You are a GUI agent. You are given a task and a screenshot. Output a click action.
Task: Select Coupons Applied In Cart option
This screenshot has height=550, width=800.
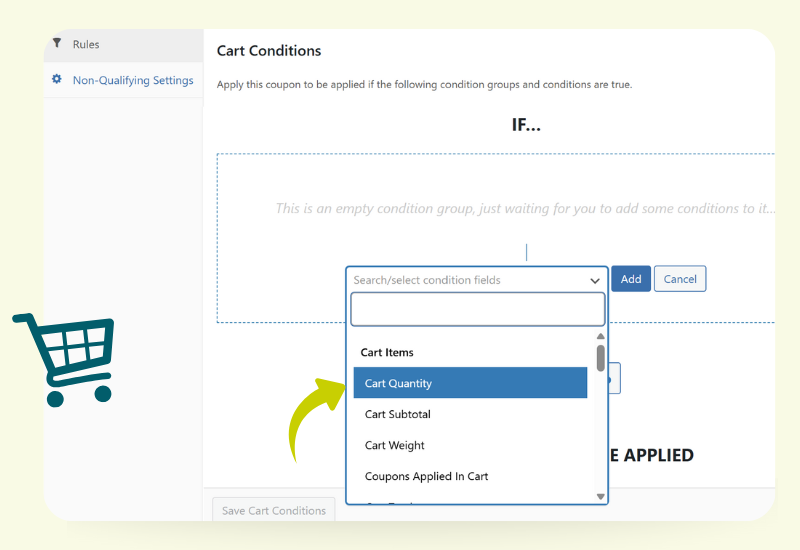pos(470,477)
